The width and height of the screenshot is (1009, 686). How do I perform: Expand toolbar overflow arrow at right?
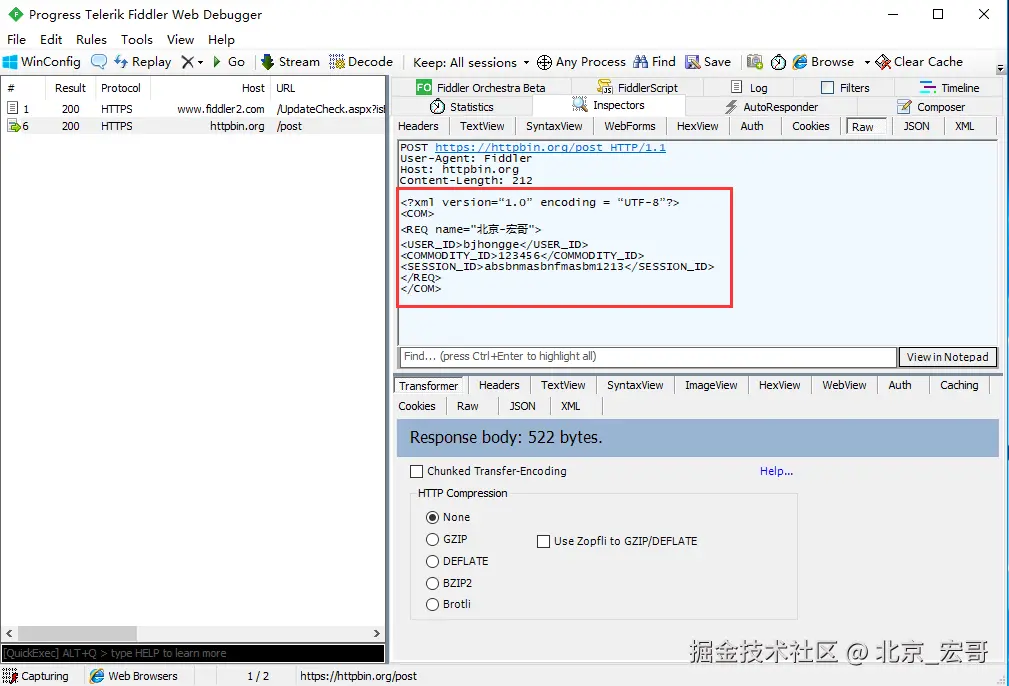pyautogui.click(x=1000, y=68)
